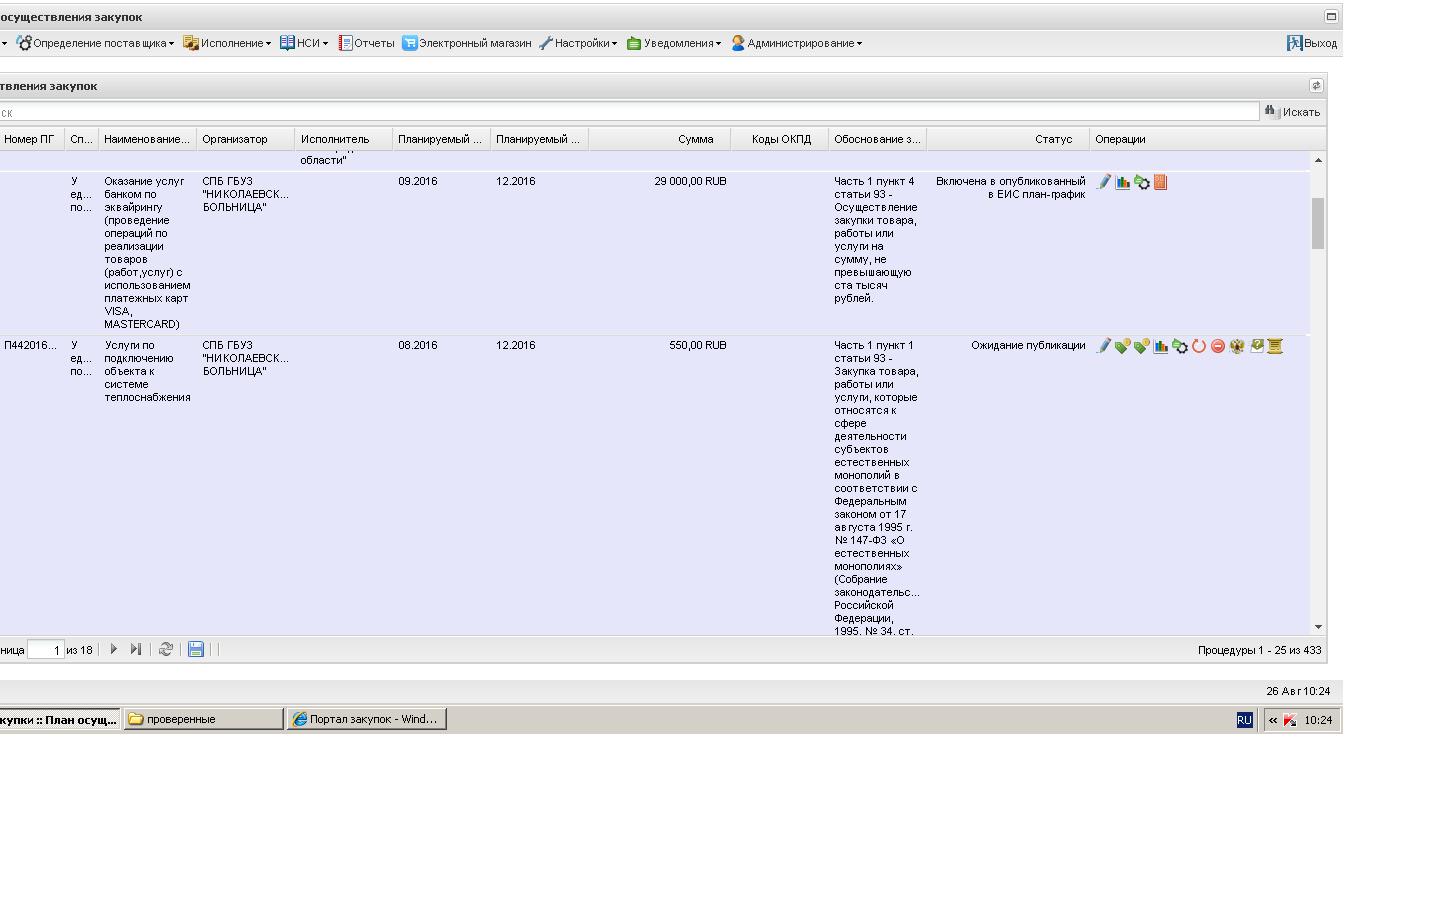Click first green tag icon in the 550,00 RUB row
The width and height of the screenshot is (1440, 900).
point(1123,346)
